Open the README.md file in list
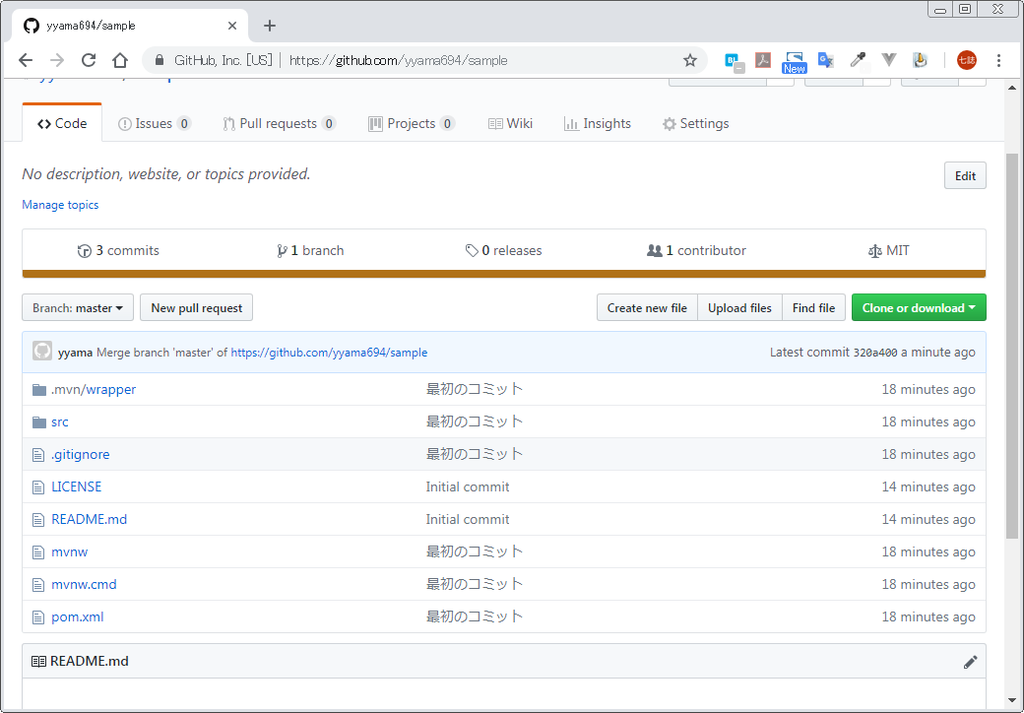1024x713 pixels. coord(89,520)
